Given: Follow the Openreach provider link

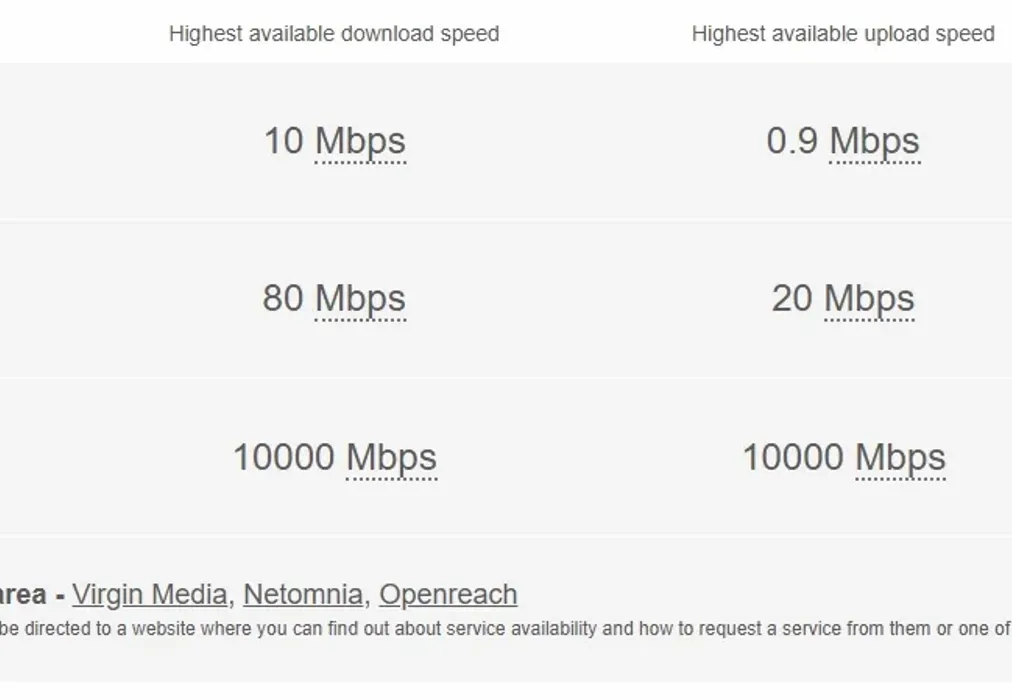Looking at the screenshot, I should pyautogui.click(x=448, y=594).
